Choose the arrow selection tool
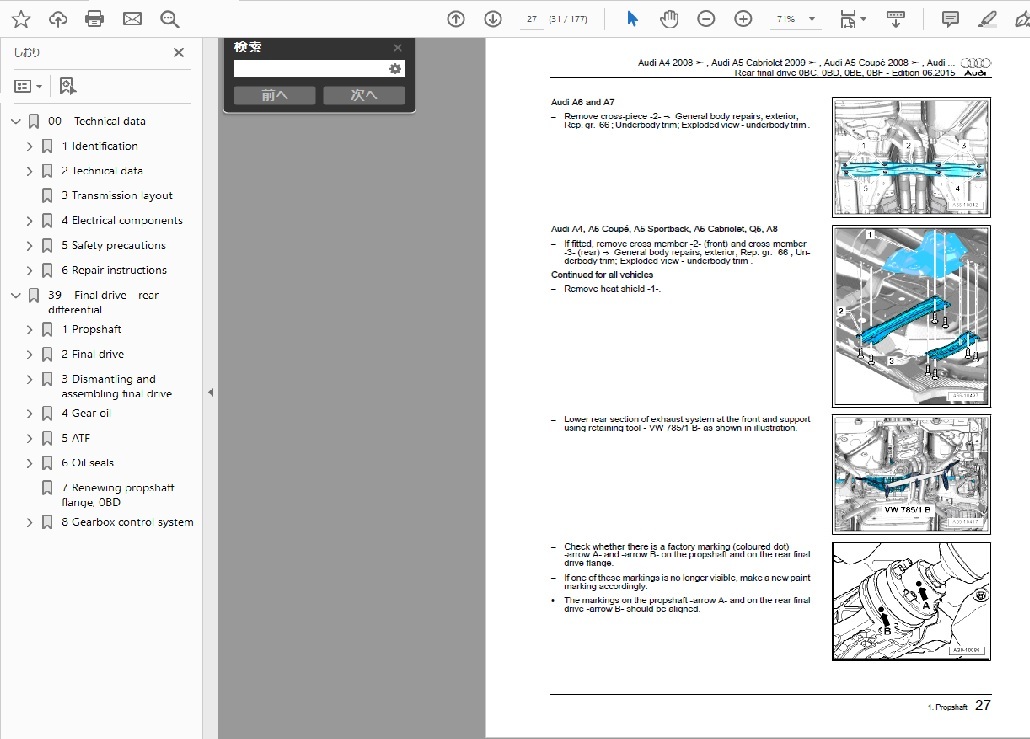Screen dimensions: 1030x739 [632, 19]
